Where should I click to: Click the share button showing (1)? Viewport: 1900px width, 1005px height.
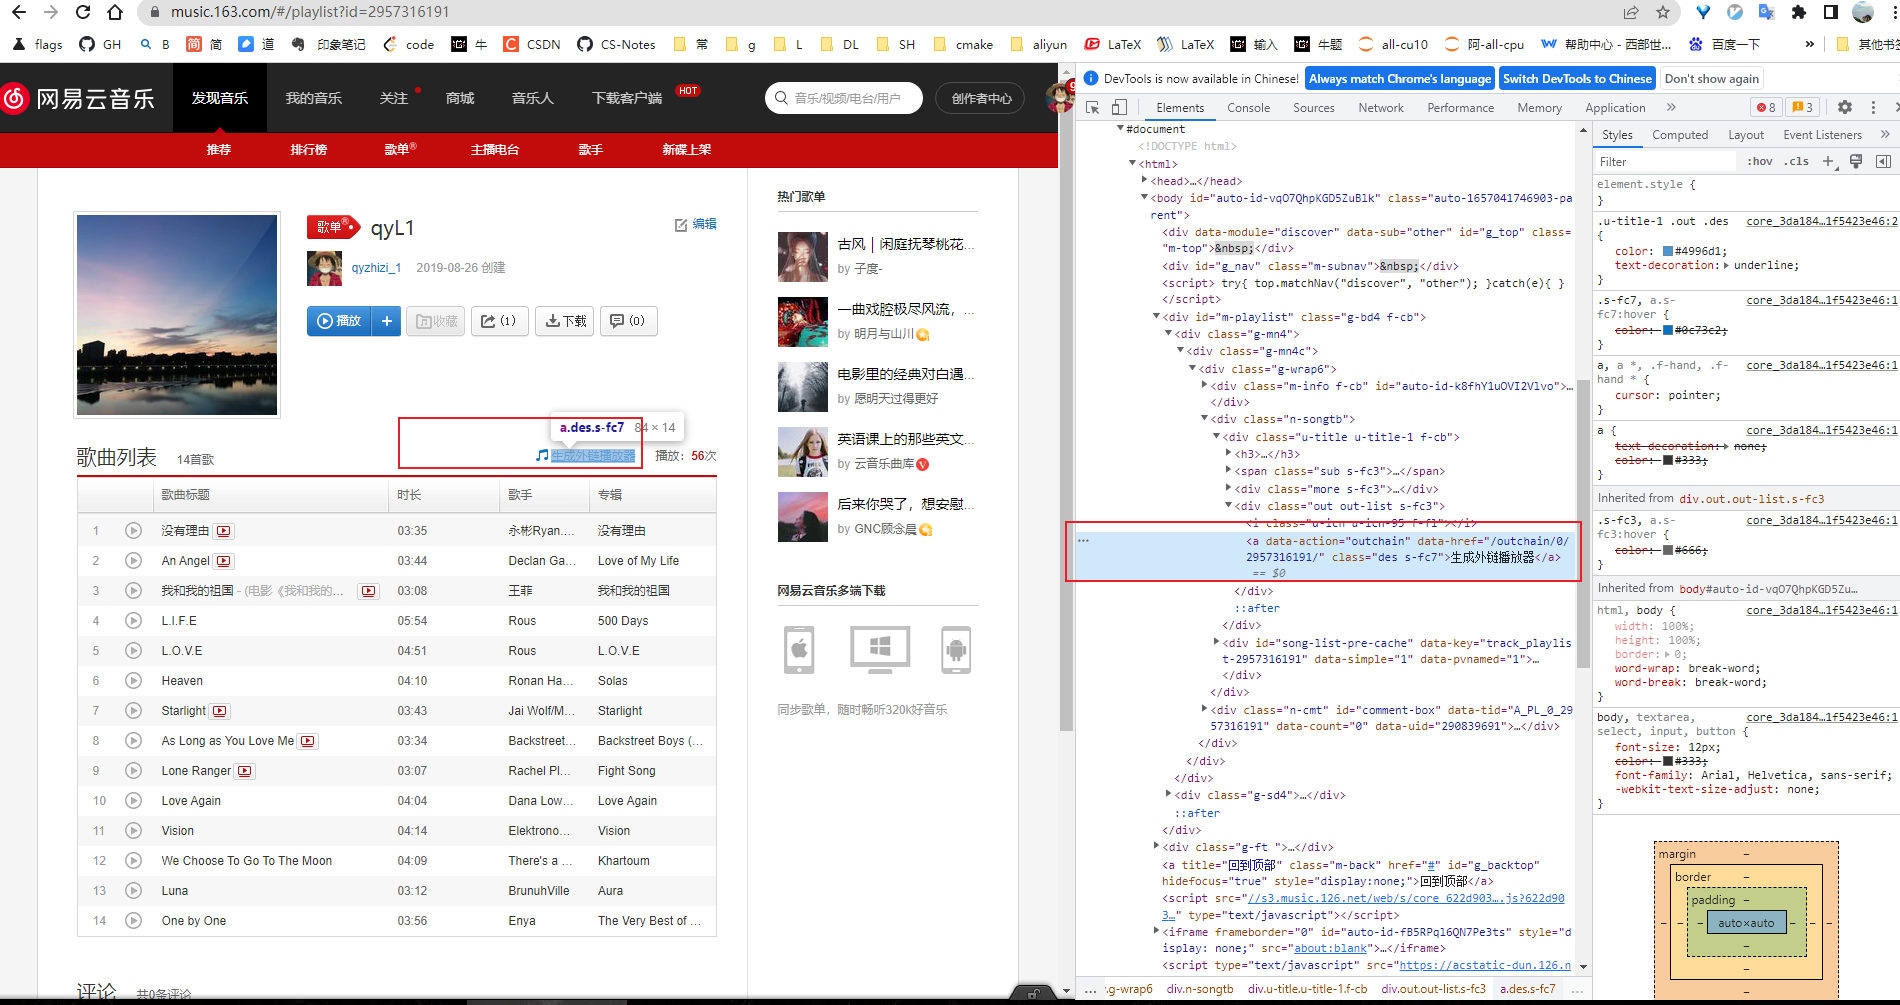coord(499,321)
